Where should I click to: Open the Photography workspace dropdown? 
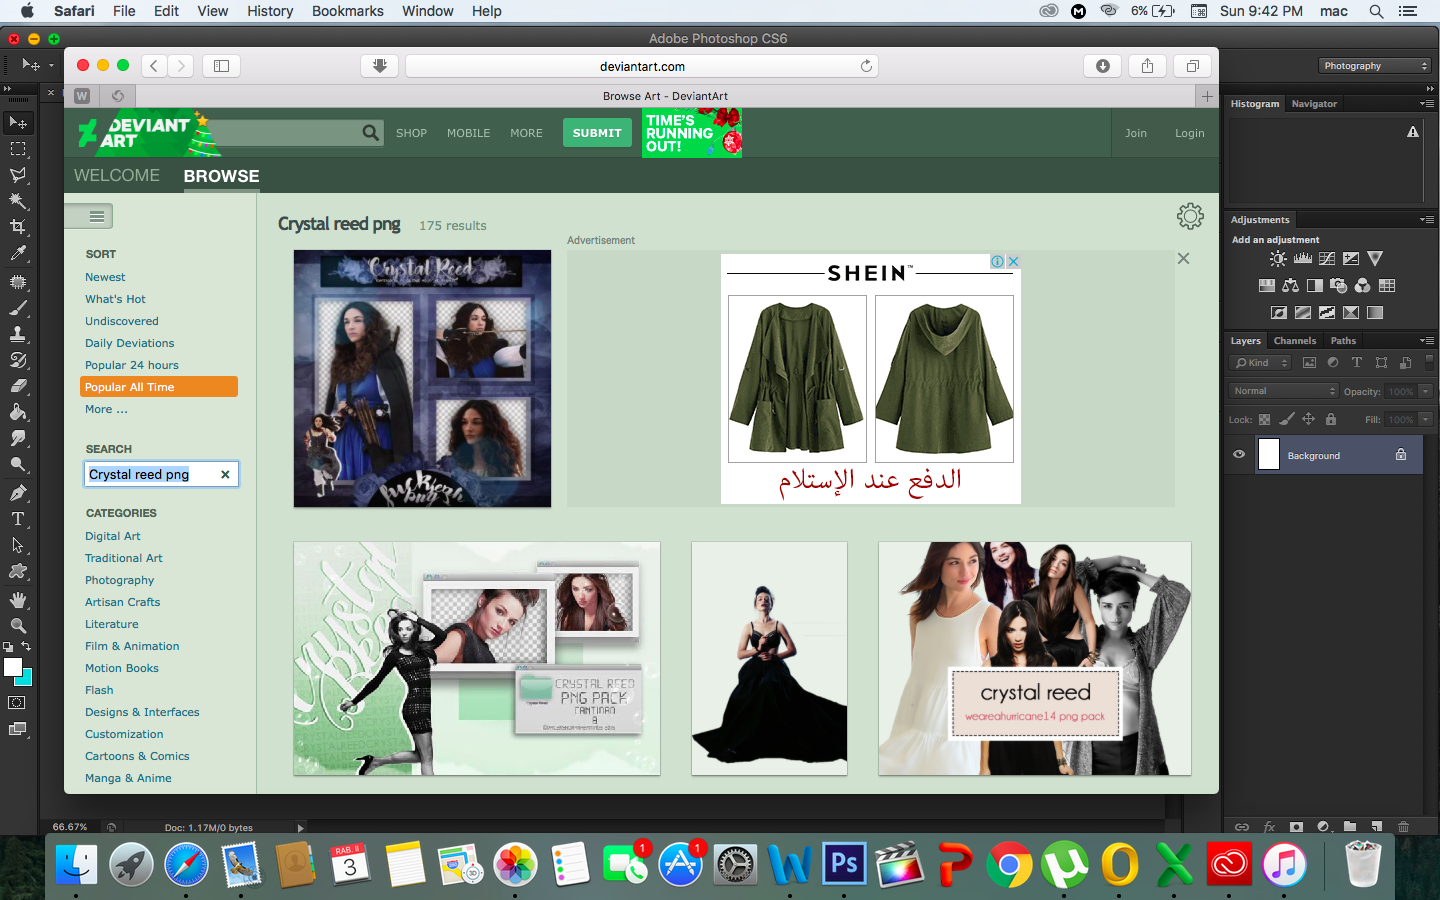(1375, 66)
